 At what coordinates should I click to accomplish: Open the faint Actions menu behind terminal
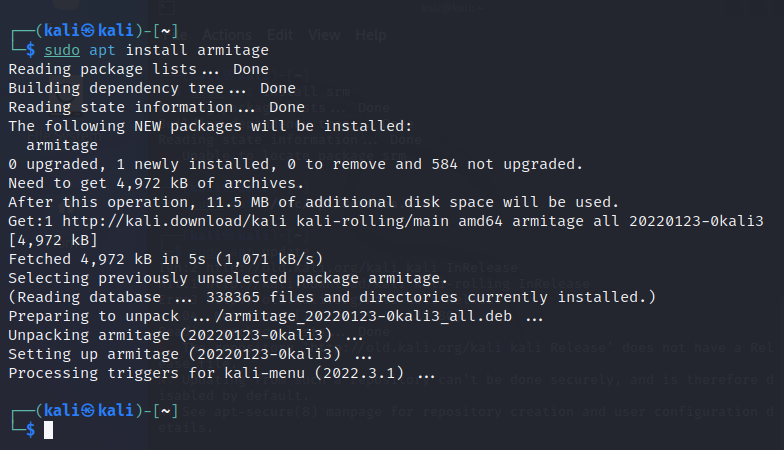[x=227, y=35]
